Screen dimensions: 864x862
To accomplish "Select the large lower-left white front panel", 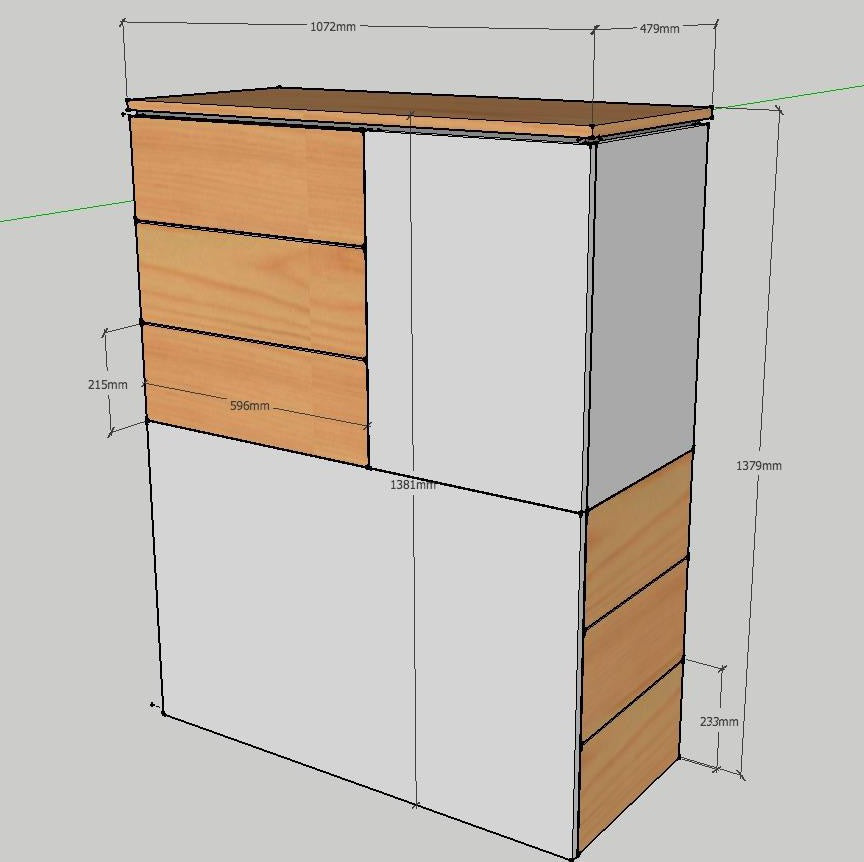I will [x=285, y=600].
